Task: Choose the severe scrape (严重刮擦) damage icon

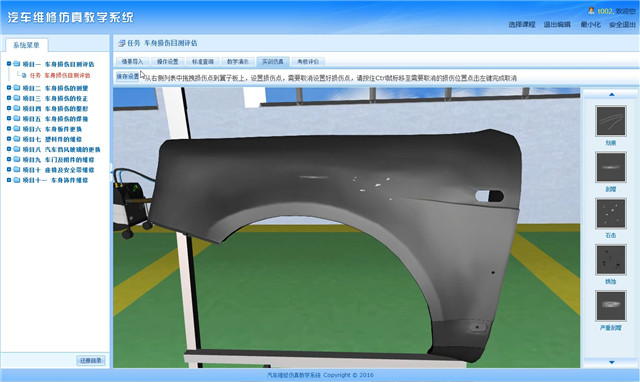Action: tap(611, 305)
